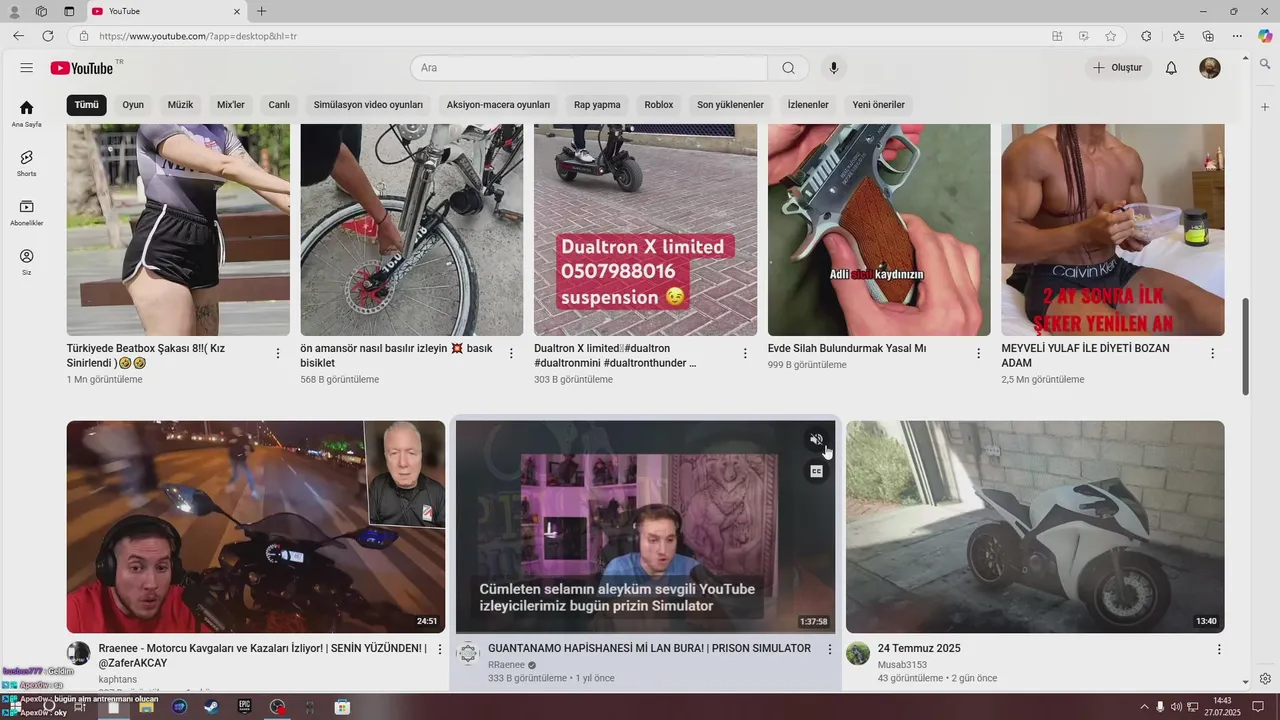Open the kaphtans channel link
The width and height of the screenshot is (1280, 720).
(x=118, y=680)
